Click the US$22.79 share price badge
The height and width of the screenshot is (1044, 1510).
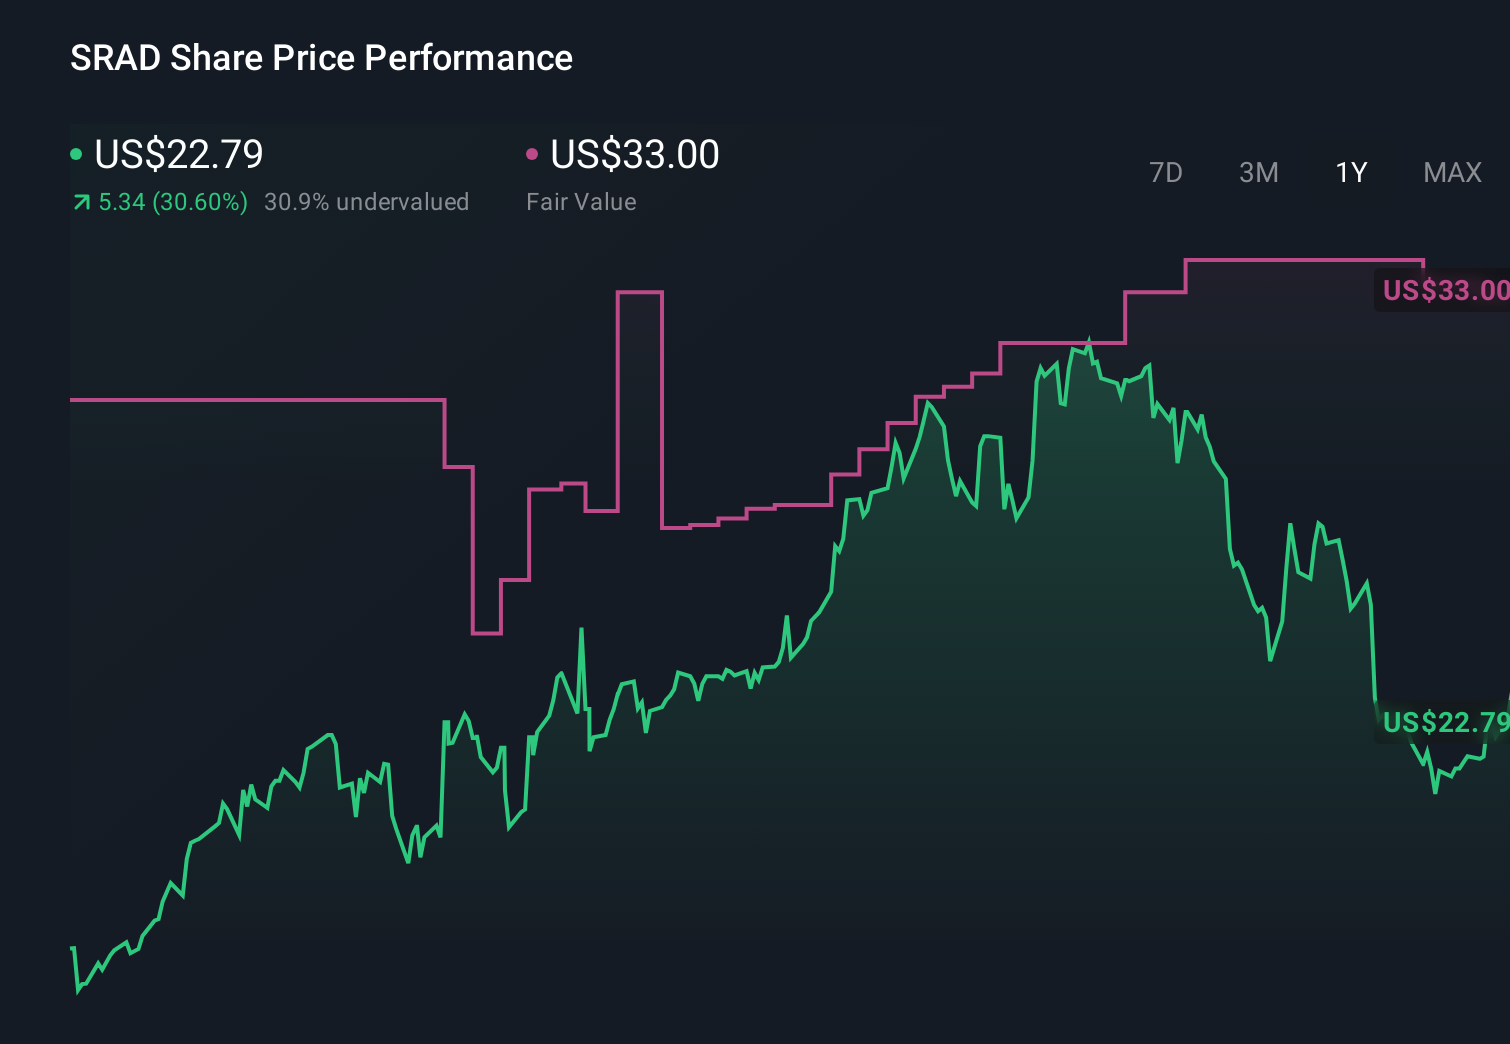point(1445,723)
